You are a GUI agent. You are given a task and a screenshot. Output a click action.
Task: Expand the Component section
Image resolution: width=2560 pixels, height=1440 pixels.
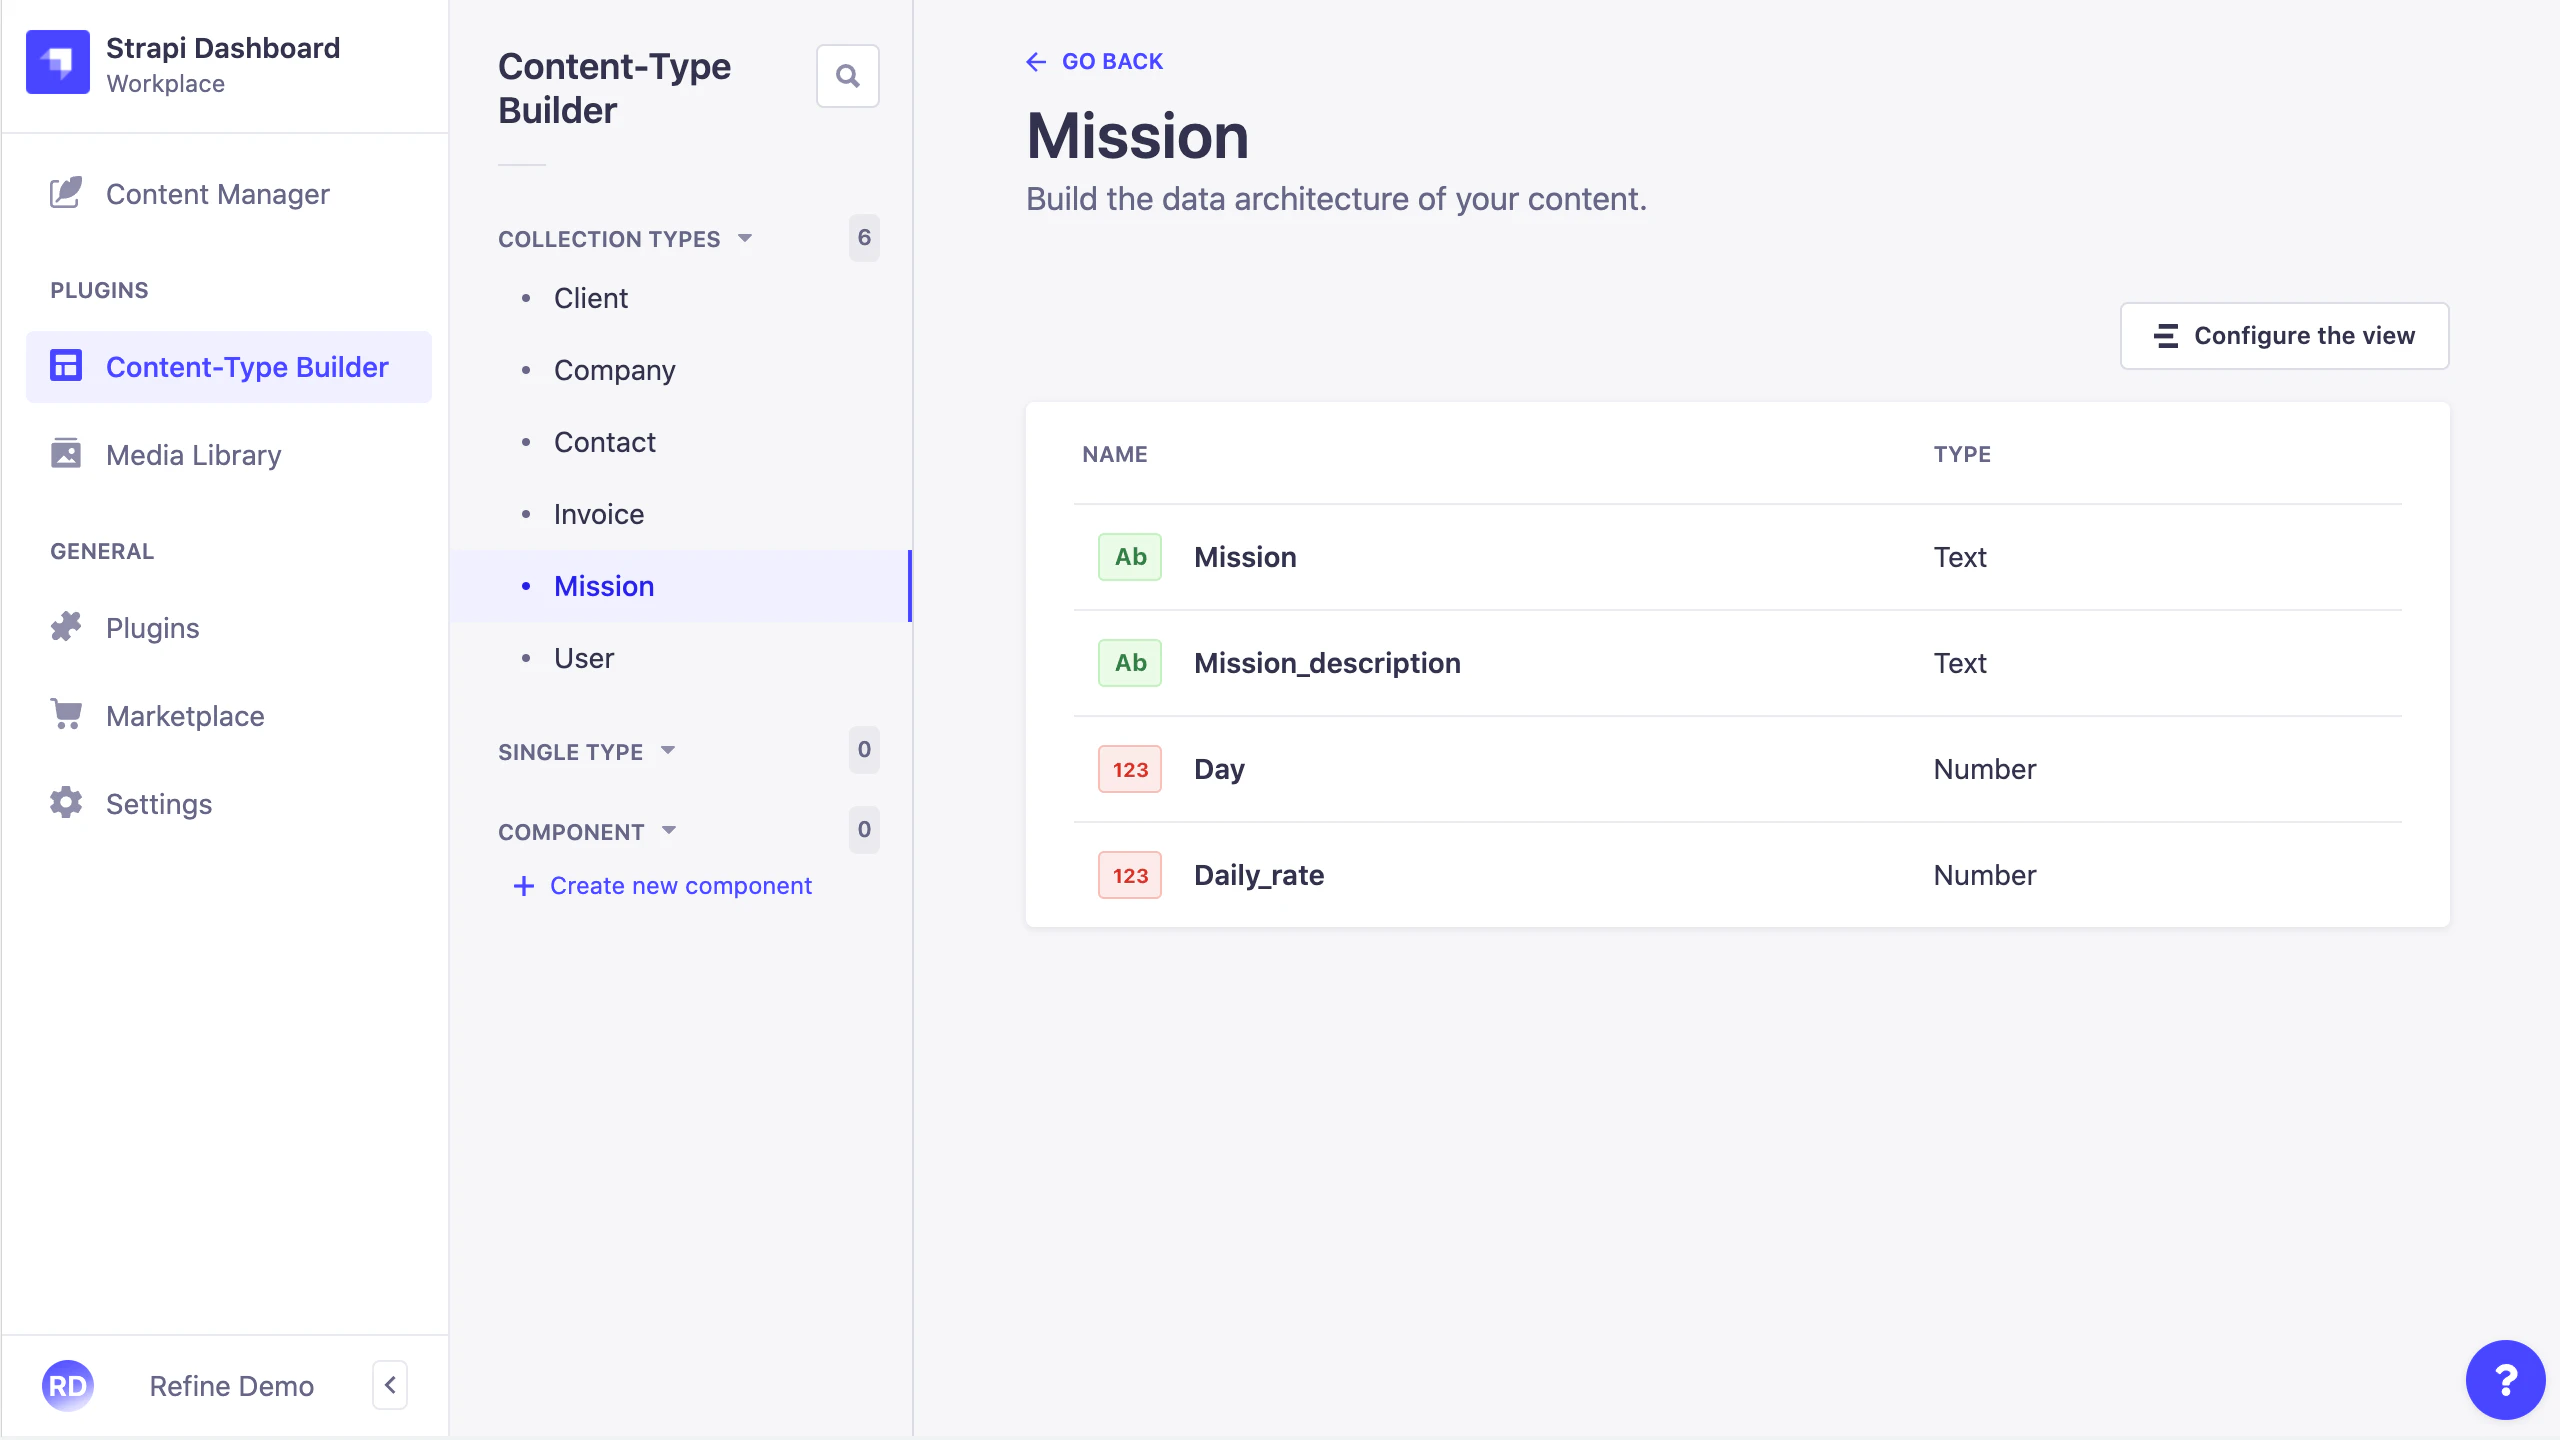coord(668,830)
